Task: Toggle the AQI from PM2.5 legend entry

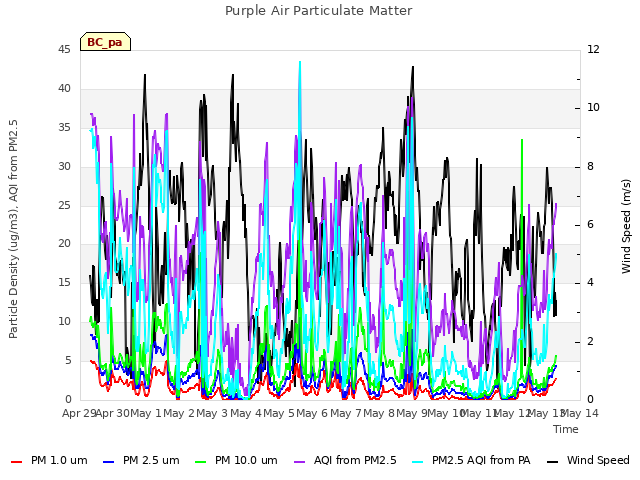Action: (x=345, y=461)
